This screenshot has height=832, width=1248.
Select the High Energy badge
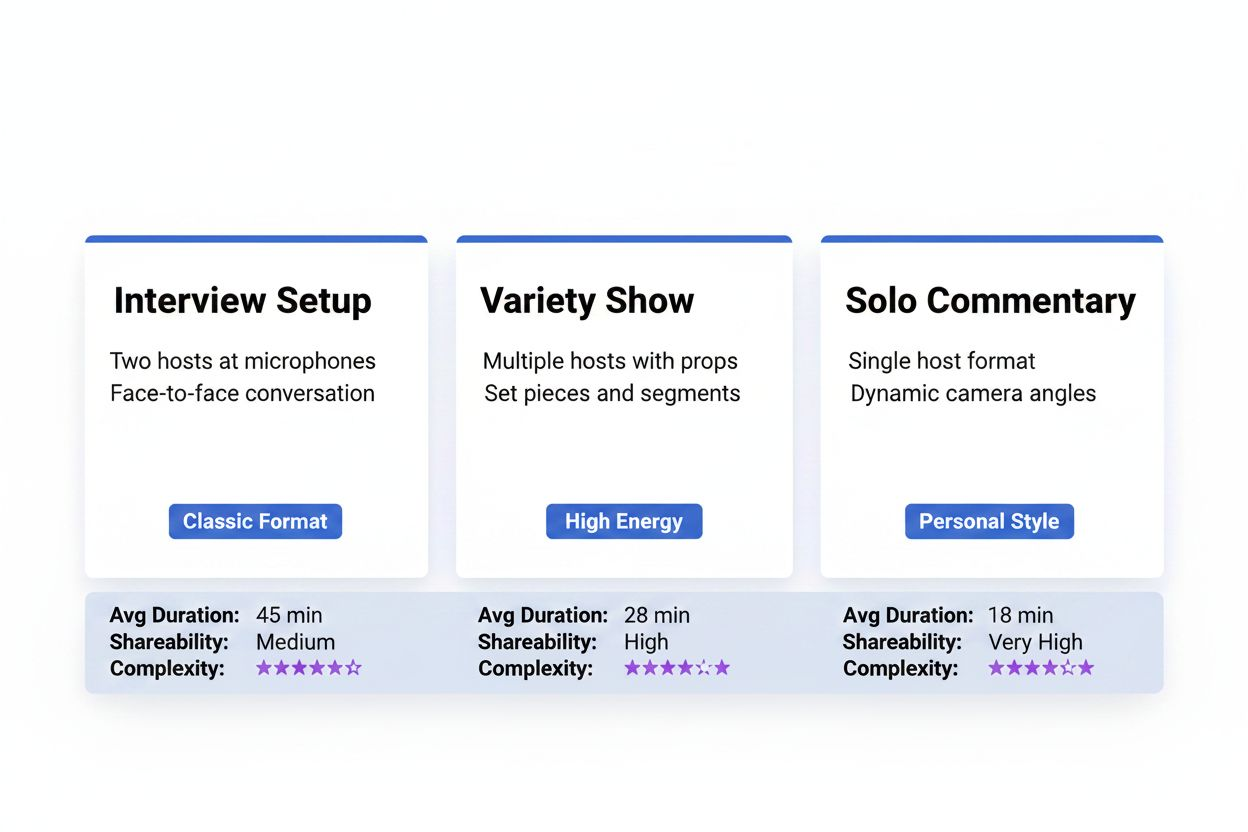tap(624, 521)
